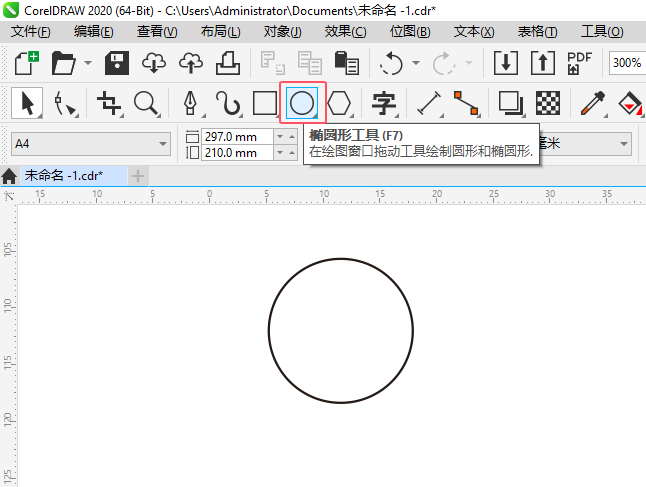Select the Polygon hexagon tool
This screenshot has width=646, height=487.
[x=339, y=103]
